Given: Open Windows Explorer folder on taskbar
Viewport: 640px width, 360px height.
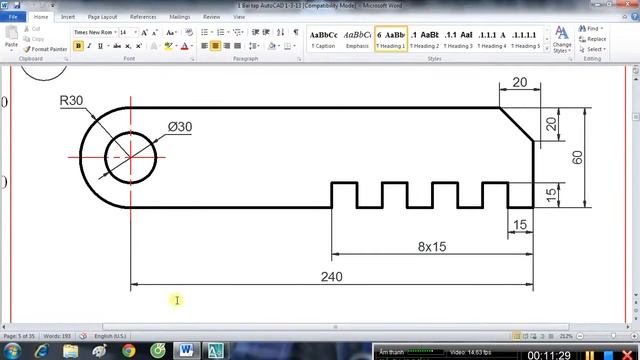Looking at the screenshot, I should [x=71, y=351].
